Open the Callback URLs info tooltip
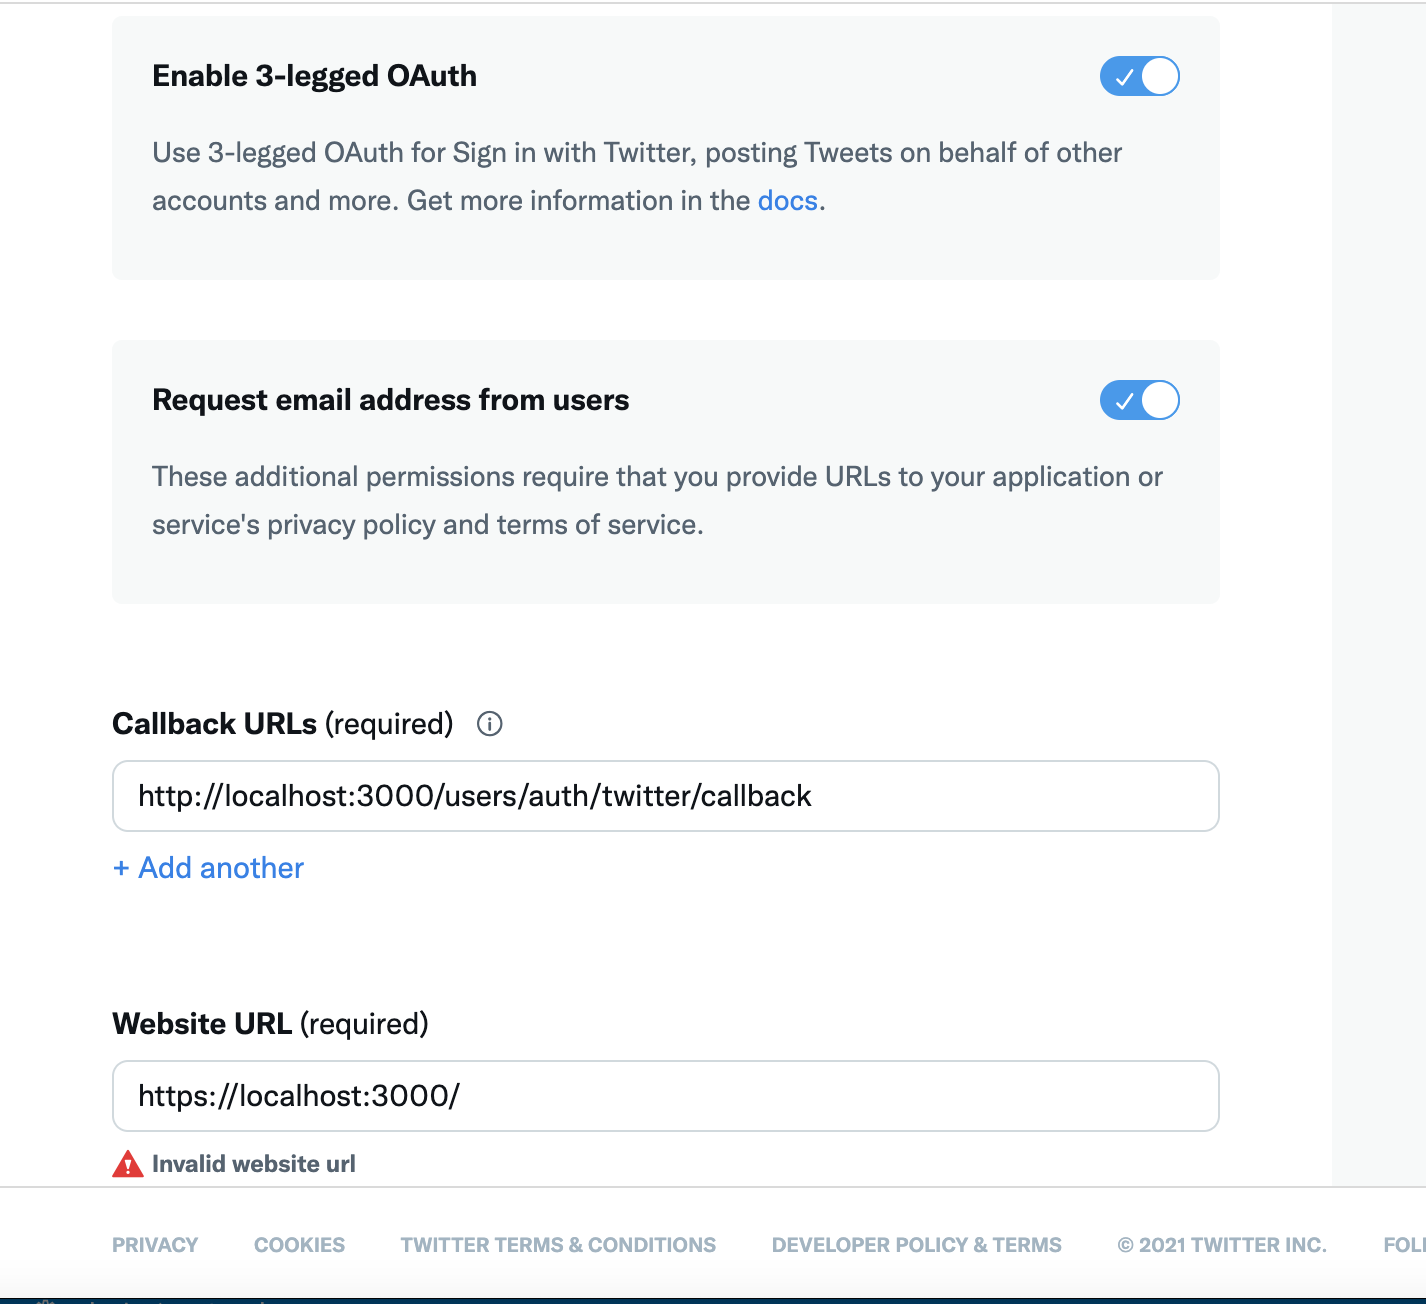 point(490,724)
